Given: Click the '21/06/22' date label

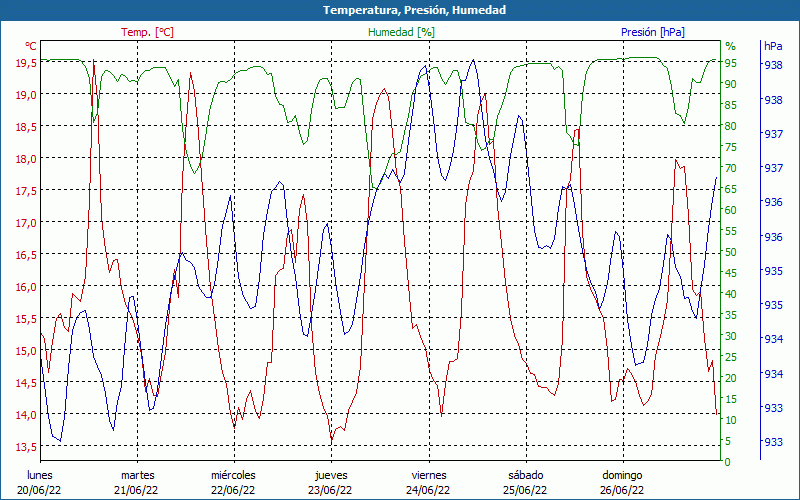Looking at the screenshot, I should (136, 490).
